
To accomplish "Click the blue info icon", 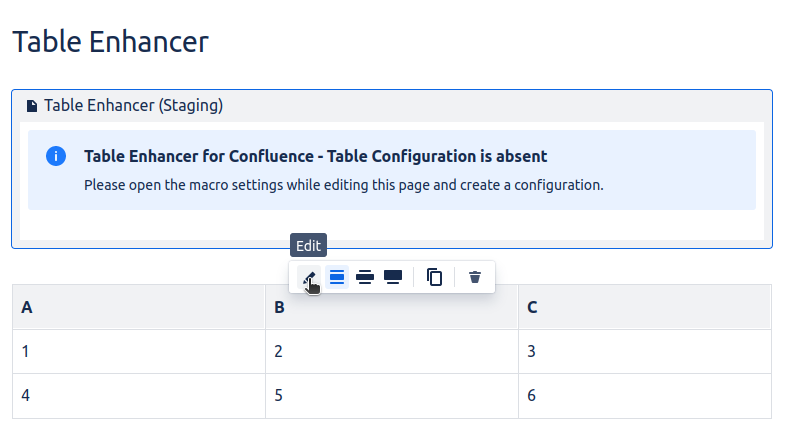I will point(56,157).
